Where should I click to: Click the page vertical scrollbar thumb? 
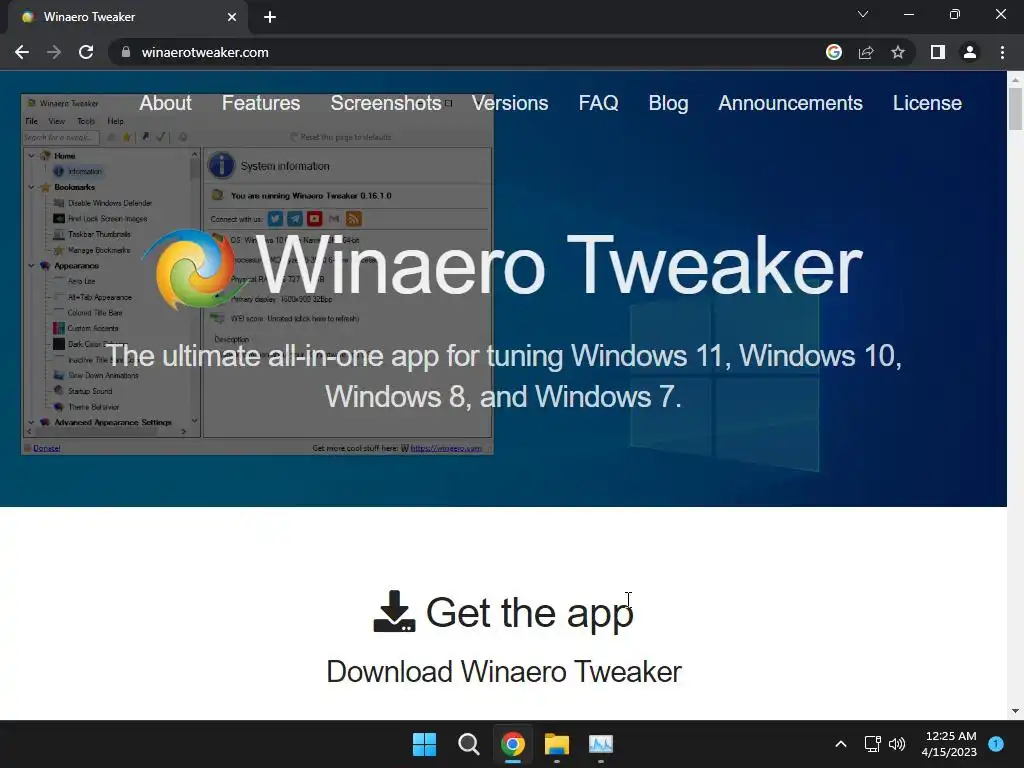[1016, 109]
